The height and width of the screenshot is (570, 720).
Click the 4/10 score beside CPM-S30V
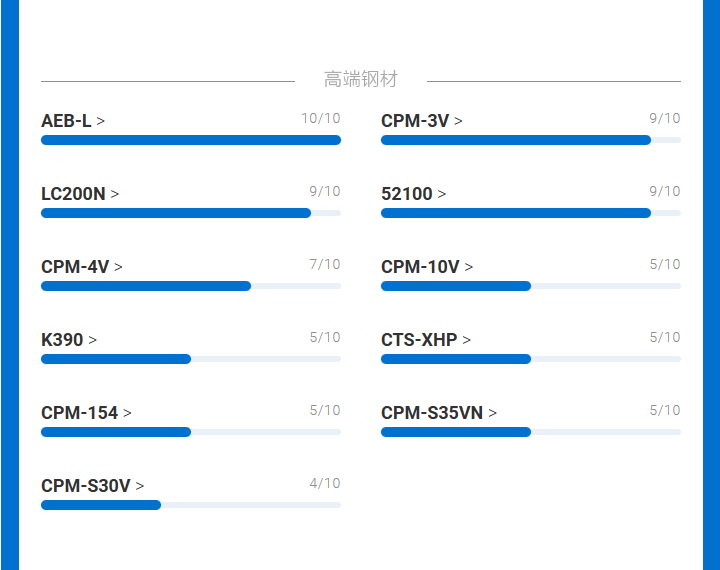coord(325,484)
